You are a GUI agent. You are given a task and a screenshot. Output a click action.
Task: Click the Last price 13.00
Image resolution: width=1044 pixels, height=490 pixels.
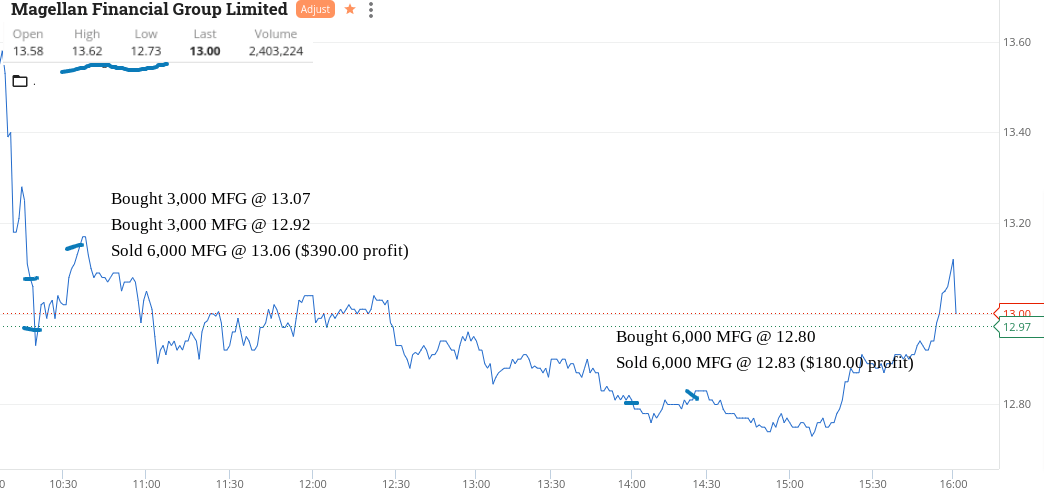click(x=204, y=51)
